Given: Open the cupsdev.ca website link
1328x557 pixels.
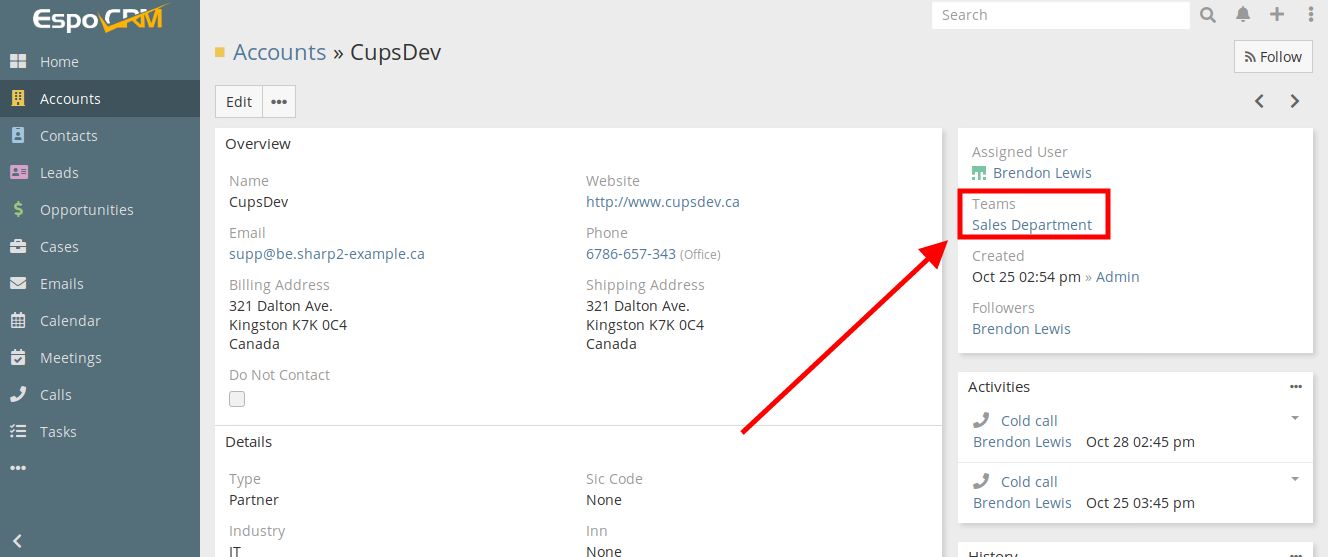Looking at the screenshot, I should tap(662, 202).
